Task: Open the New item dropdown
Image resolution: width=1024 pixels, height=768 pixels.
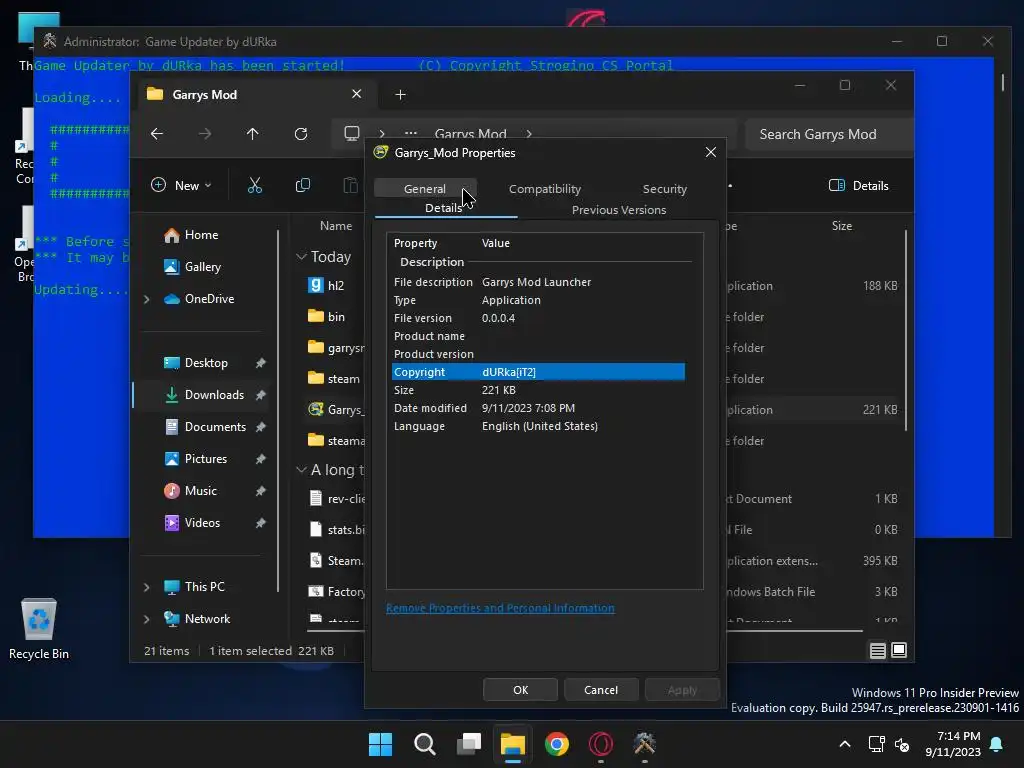Action: pyautogui.click(x=181, y=185)
